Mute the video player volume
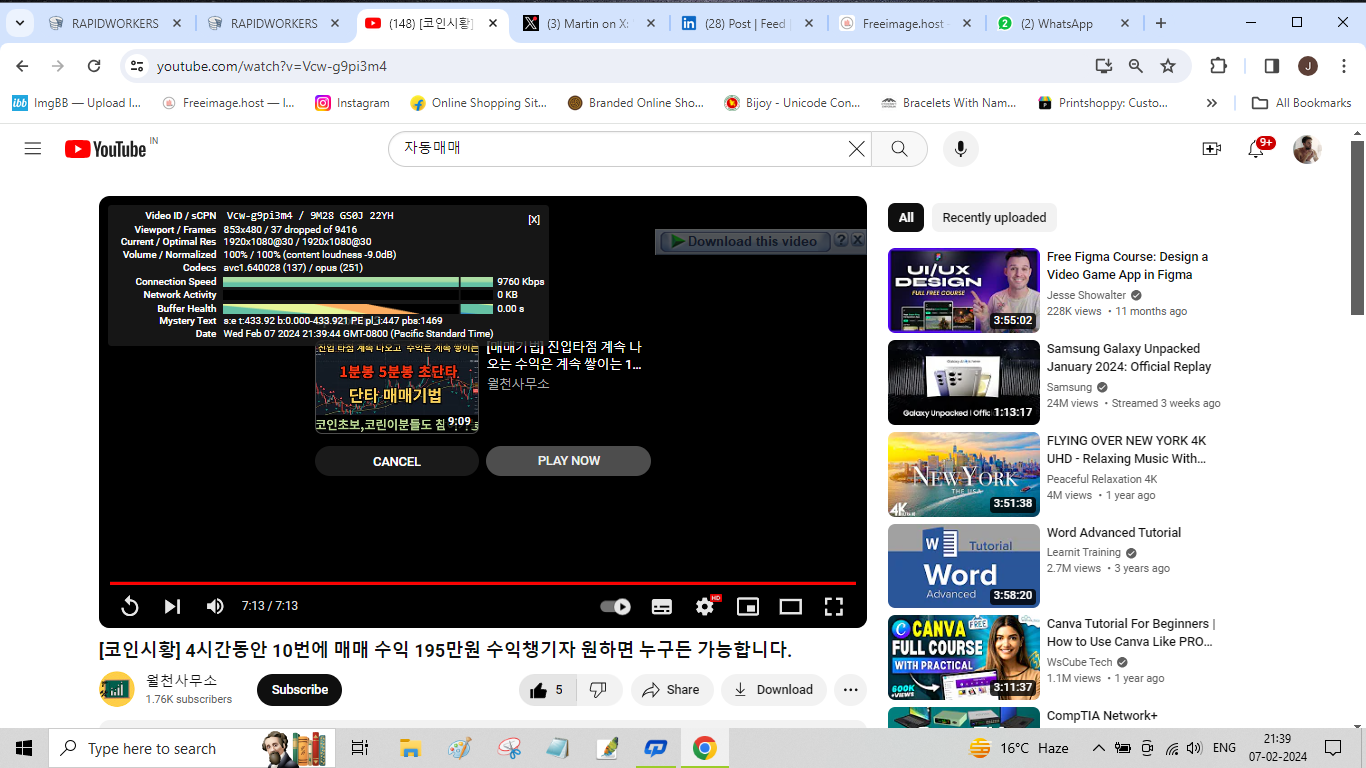1366x768 pixels. pos(215,606)
